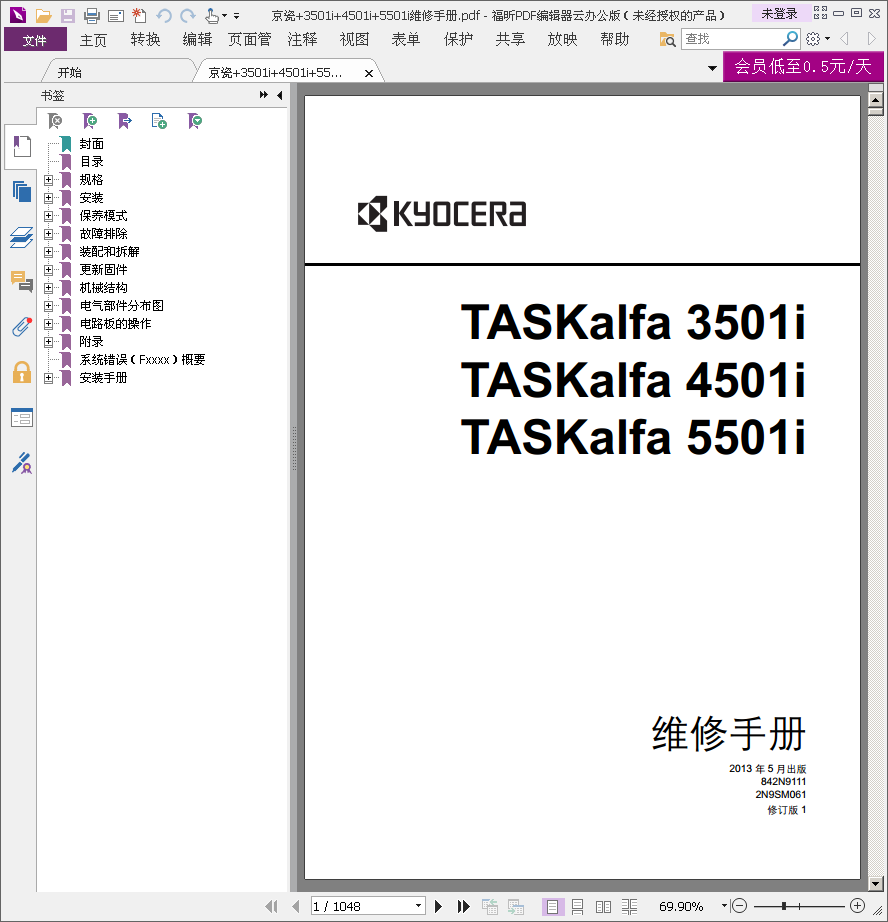Screen dimensions: 888x922
Task: Enable continuous page view mode
Action: coord(577,907)
